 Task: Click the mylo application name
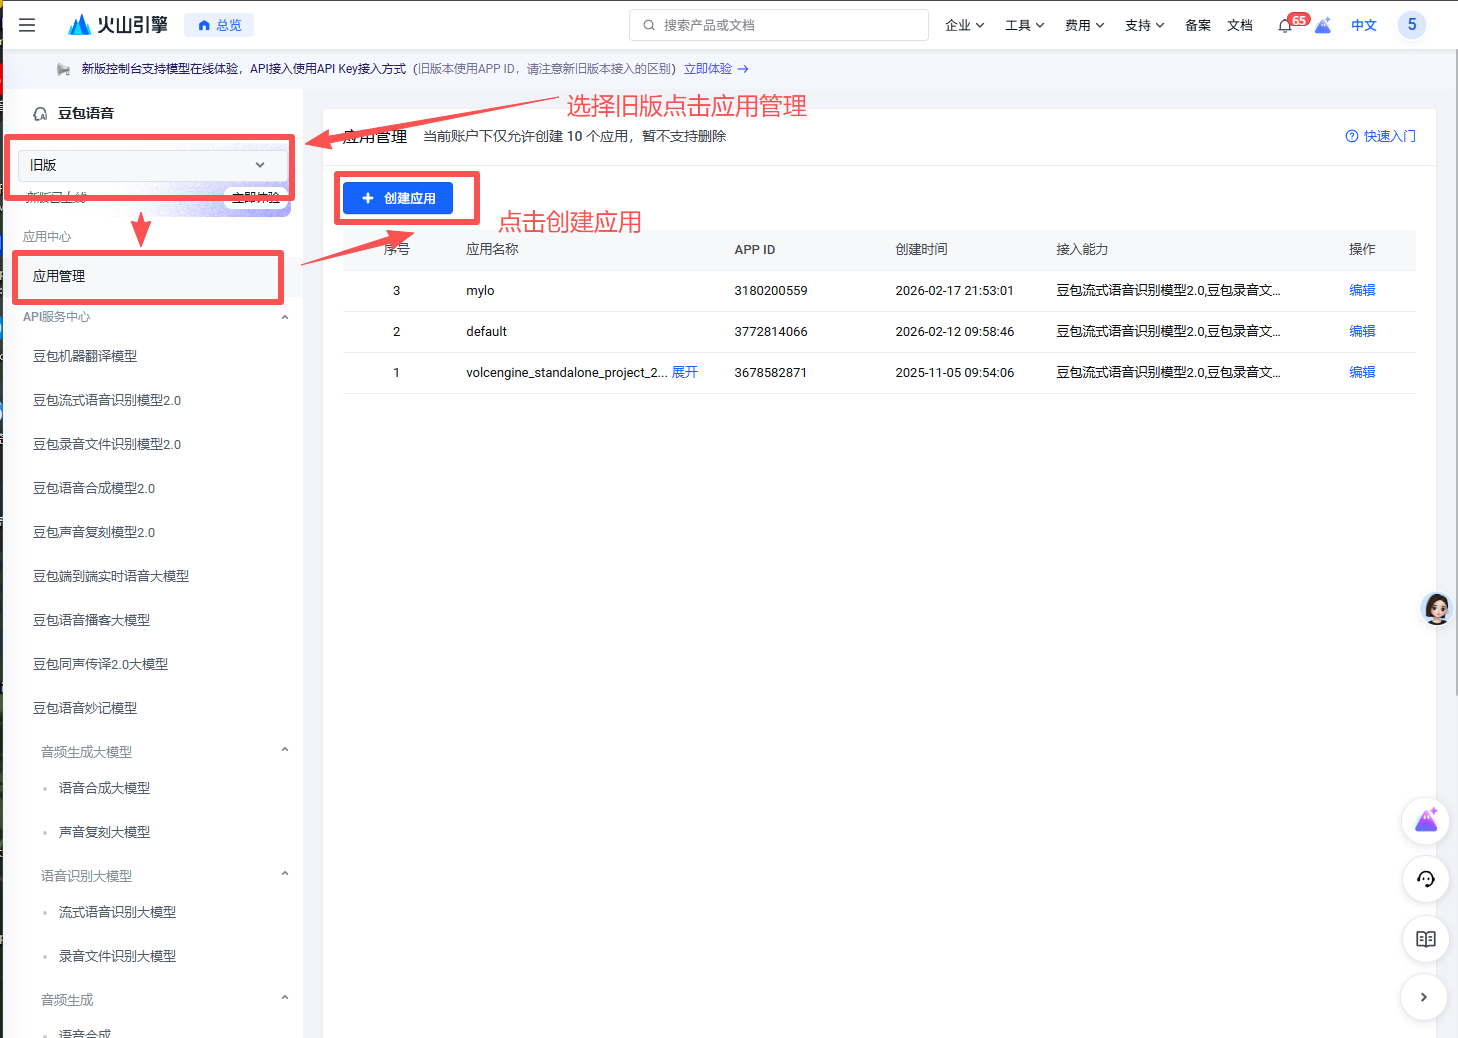coord(480,291)
